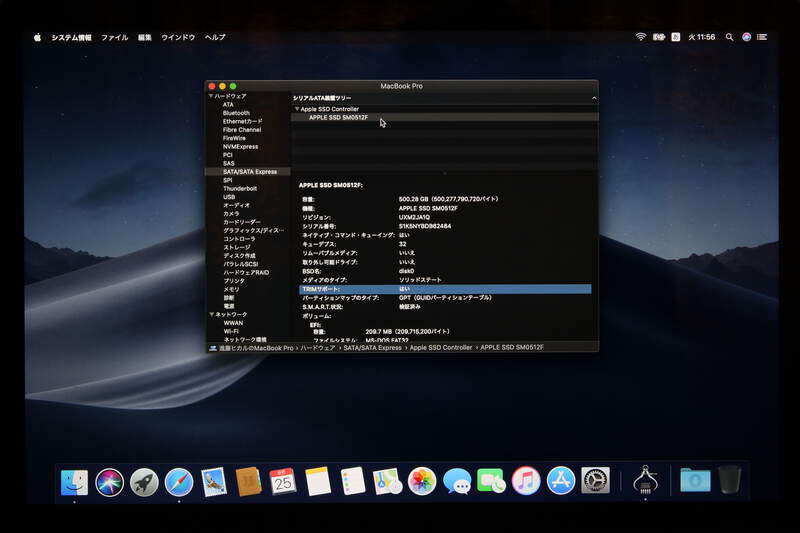Screen dimensions: 800x533
Task: Click highlighted TRIMサポート row
Action: point(445,289)
